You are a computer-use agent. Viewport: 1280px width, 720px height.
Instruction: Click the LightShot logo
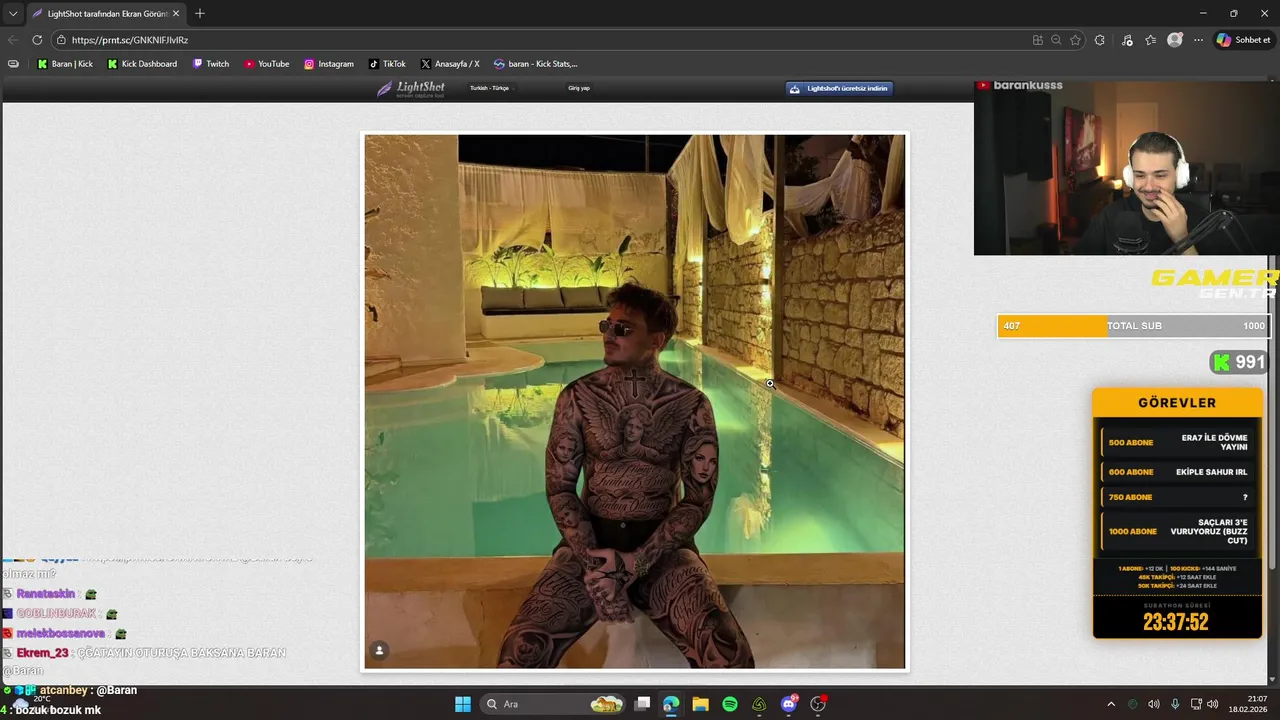[x=411, y=88]
